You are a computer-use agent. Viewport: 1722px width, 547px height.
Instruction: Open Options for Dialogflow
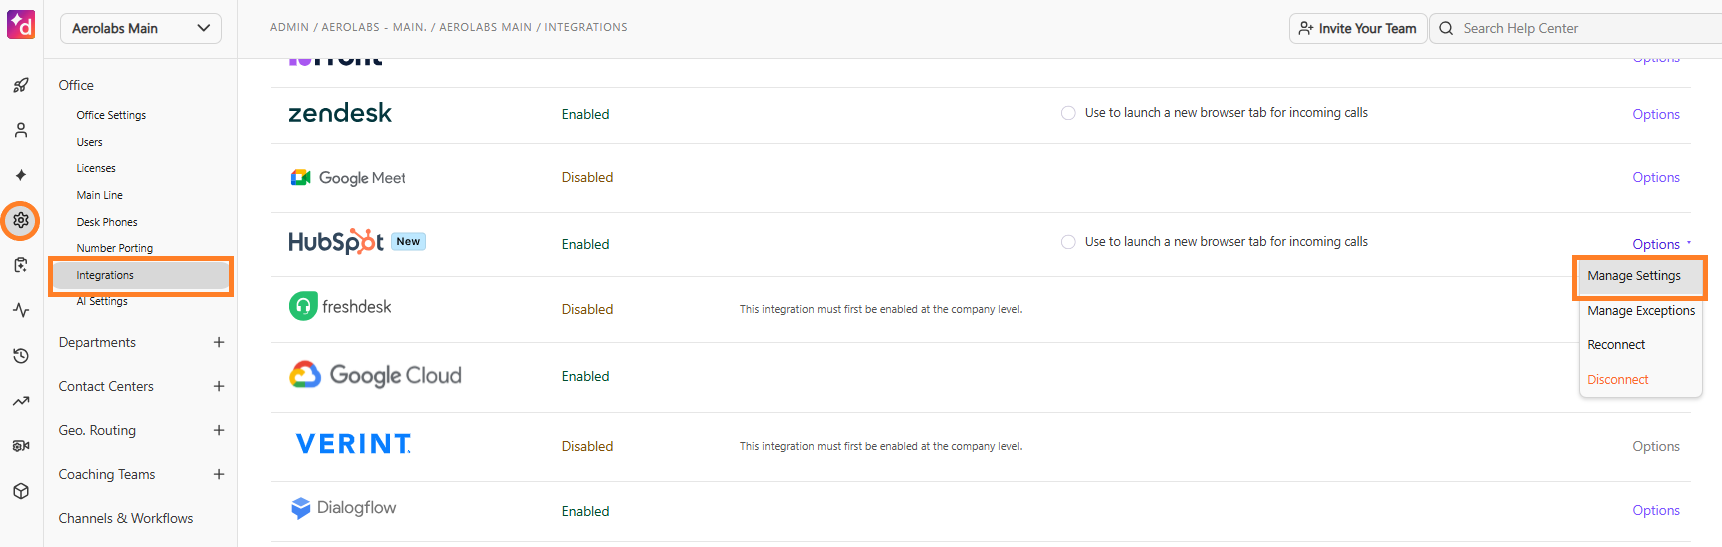click(1656, 510)
